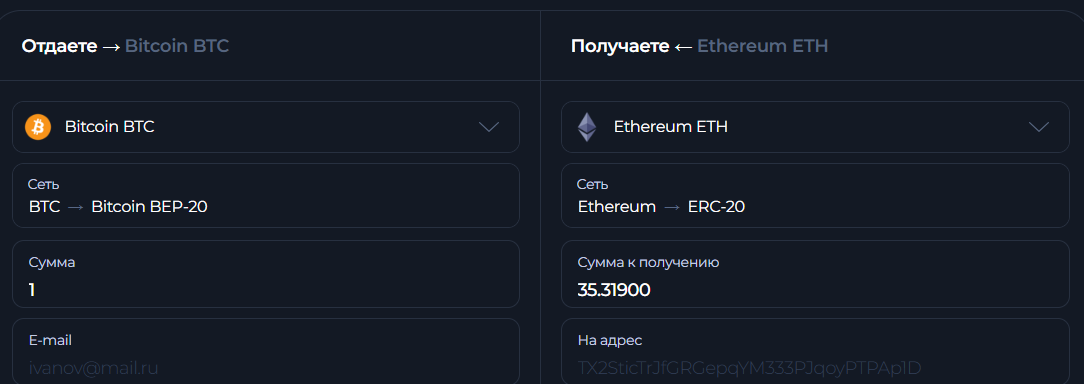This screenshot has width=1084, height=384.
Task: Select the Ethereum → ERC-20 network field
Action: click(815, 196)
